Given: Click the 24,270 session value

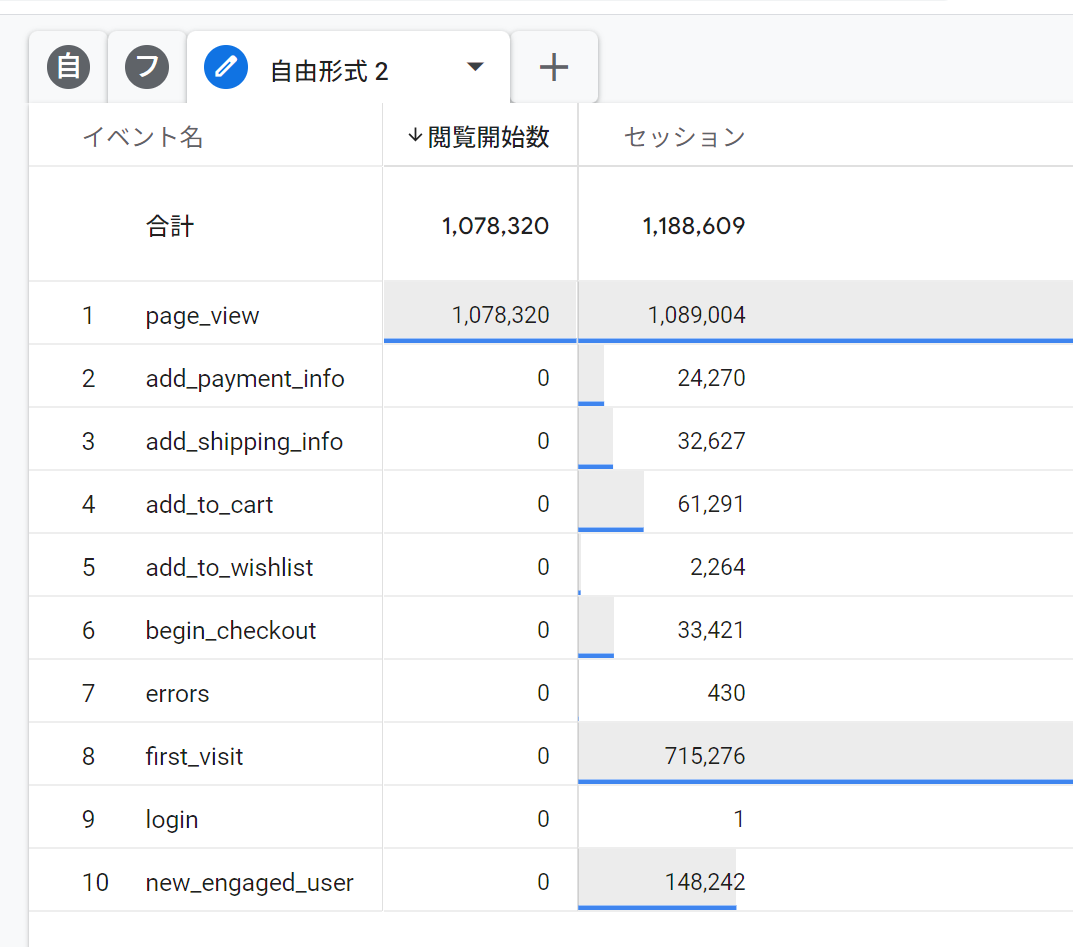Looking at the screenshot, I should (712, 378).
